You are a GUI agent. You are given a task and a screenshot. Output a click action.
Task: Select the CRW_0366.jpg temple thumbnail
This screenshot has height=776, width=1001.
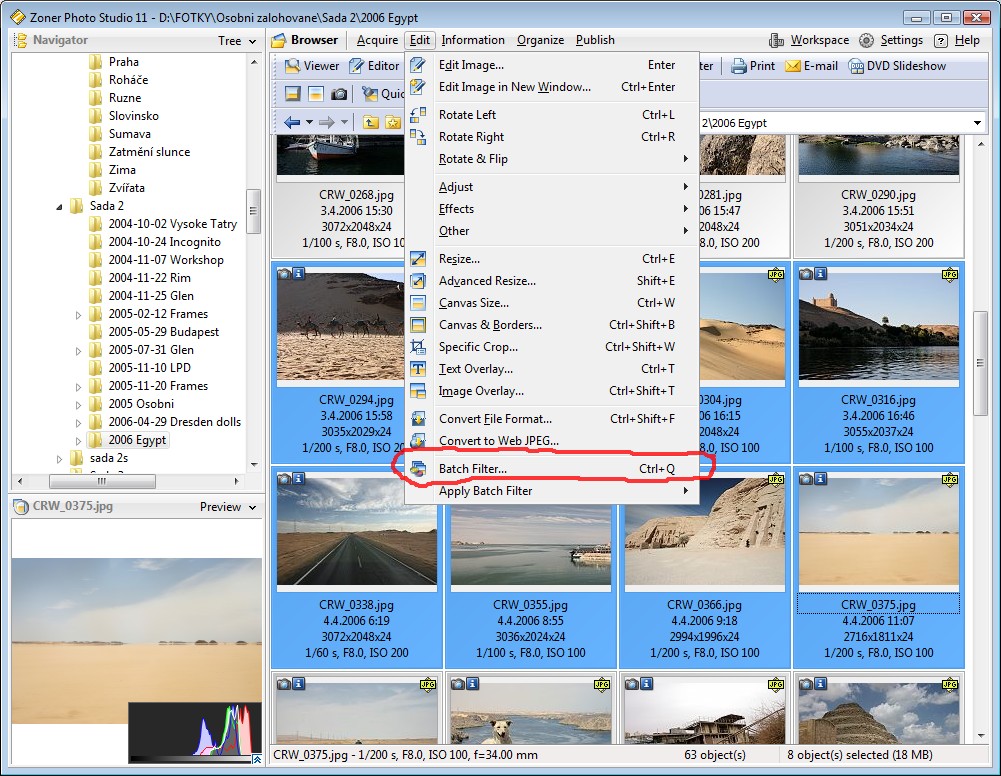pyautogui.click(x=705, y=532)
